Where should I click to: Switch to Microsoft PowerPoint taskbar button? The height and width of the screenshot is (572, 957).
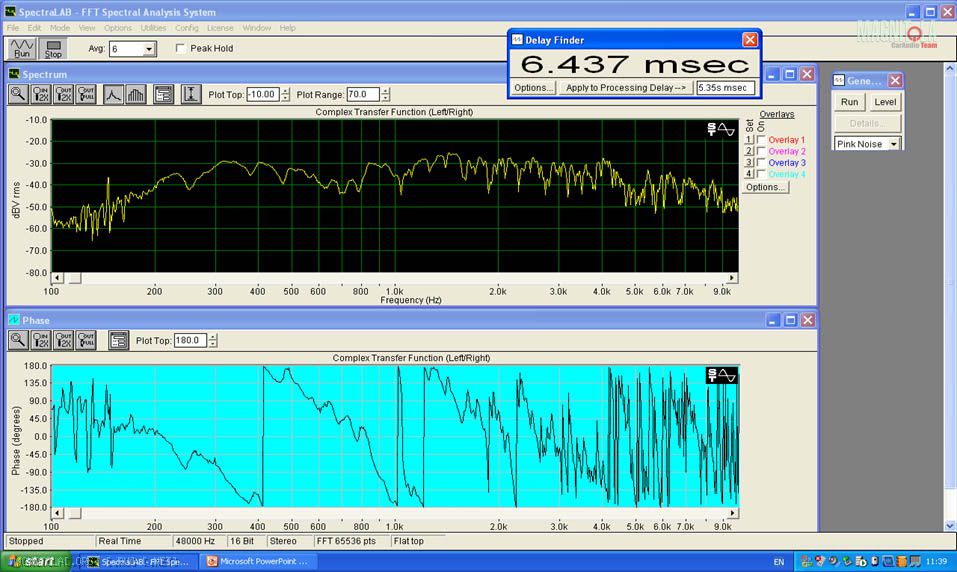point(258,562)
